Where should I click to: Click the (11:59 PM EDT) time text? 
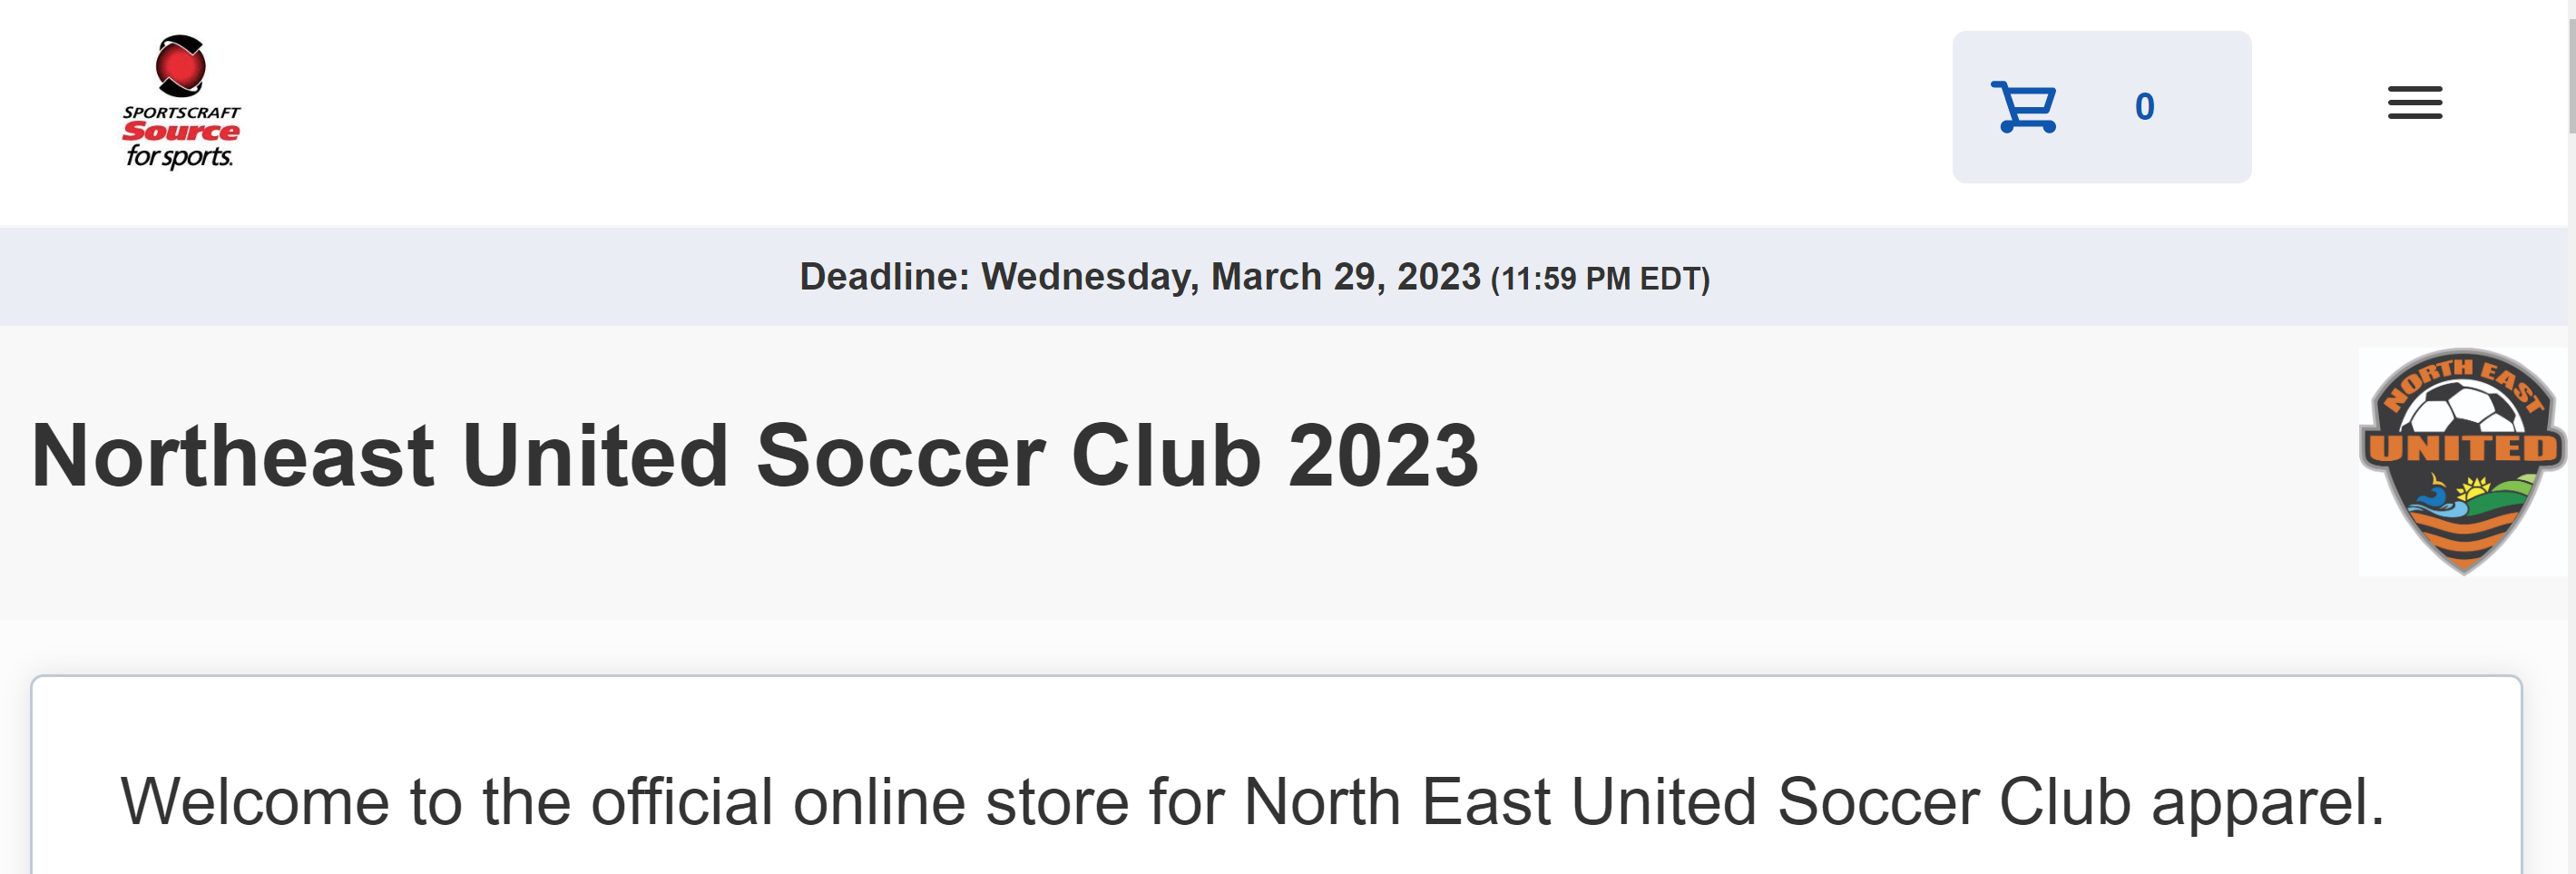(1599, 279)
